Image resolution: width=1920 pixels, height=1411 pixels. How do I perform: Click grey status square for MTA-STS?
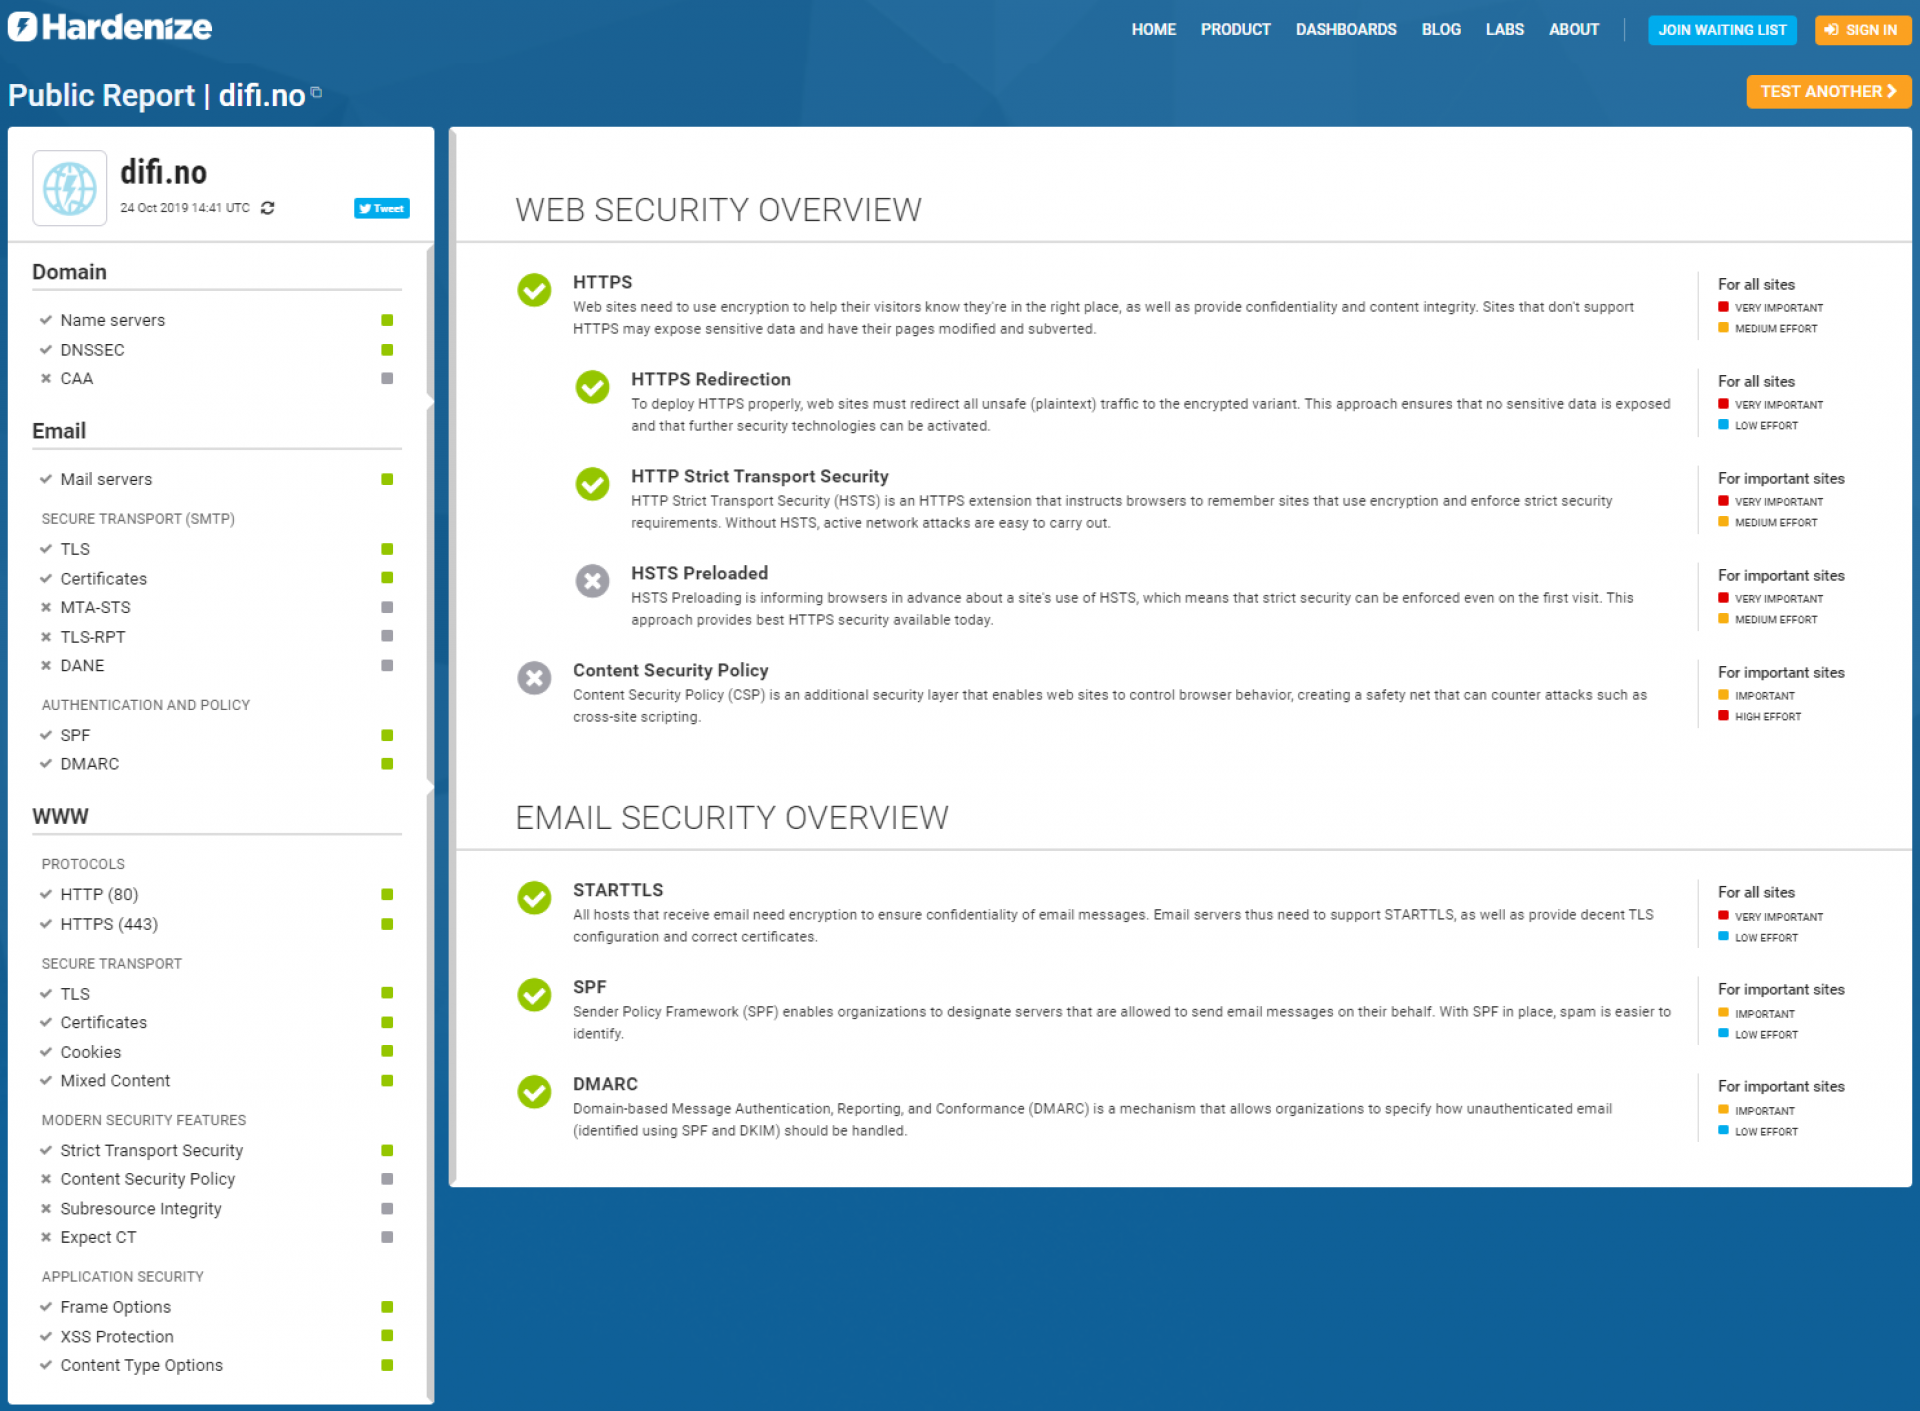(x=387, y=607)
